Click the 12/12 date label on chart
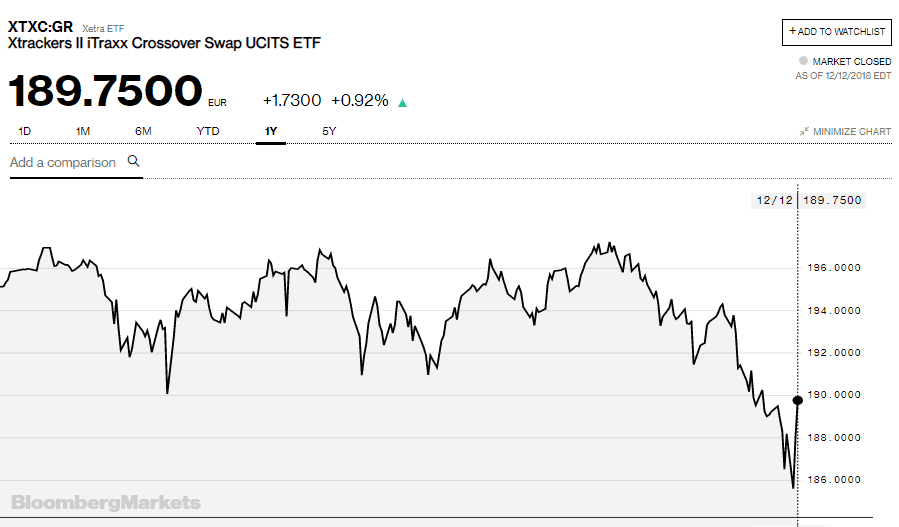Screen dimensions: 899x527 click(x=774, y=200)
